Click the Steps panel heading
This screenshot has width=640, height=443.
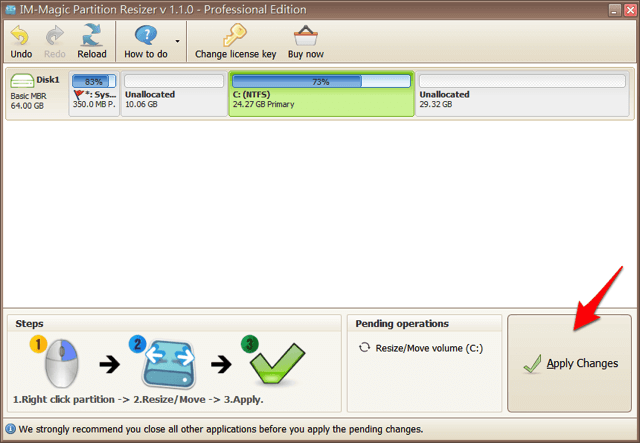click(x=29, y=323)
